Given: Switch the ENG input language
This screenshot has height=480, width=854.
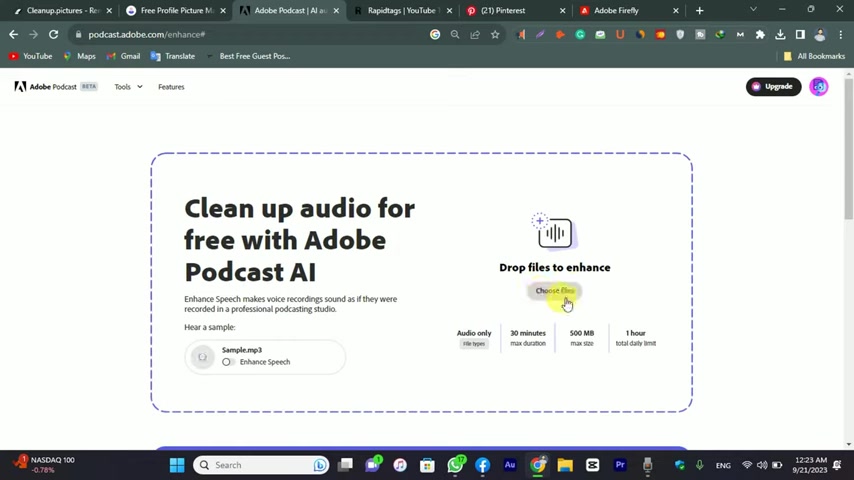Looking at the screenshot, I should pyautogui.click(x=723, y=465).
